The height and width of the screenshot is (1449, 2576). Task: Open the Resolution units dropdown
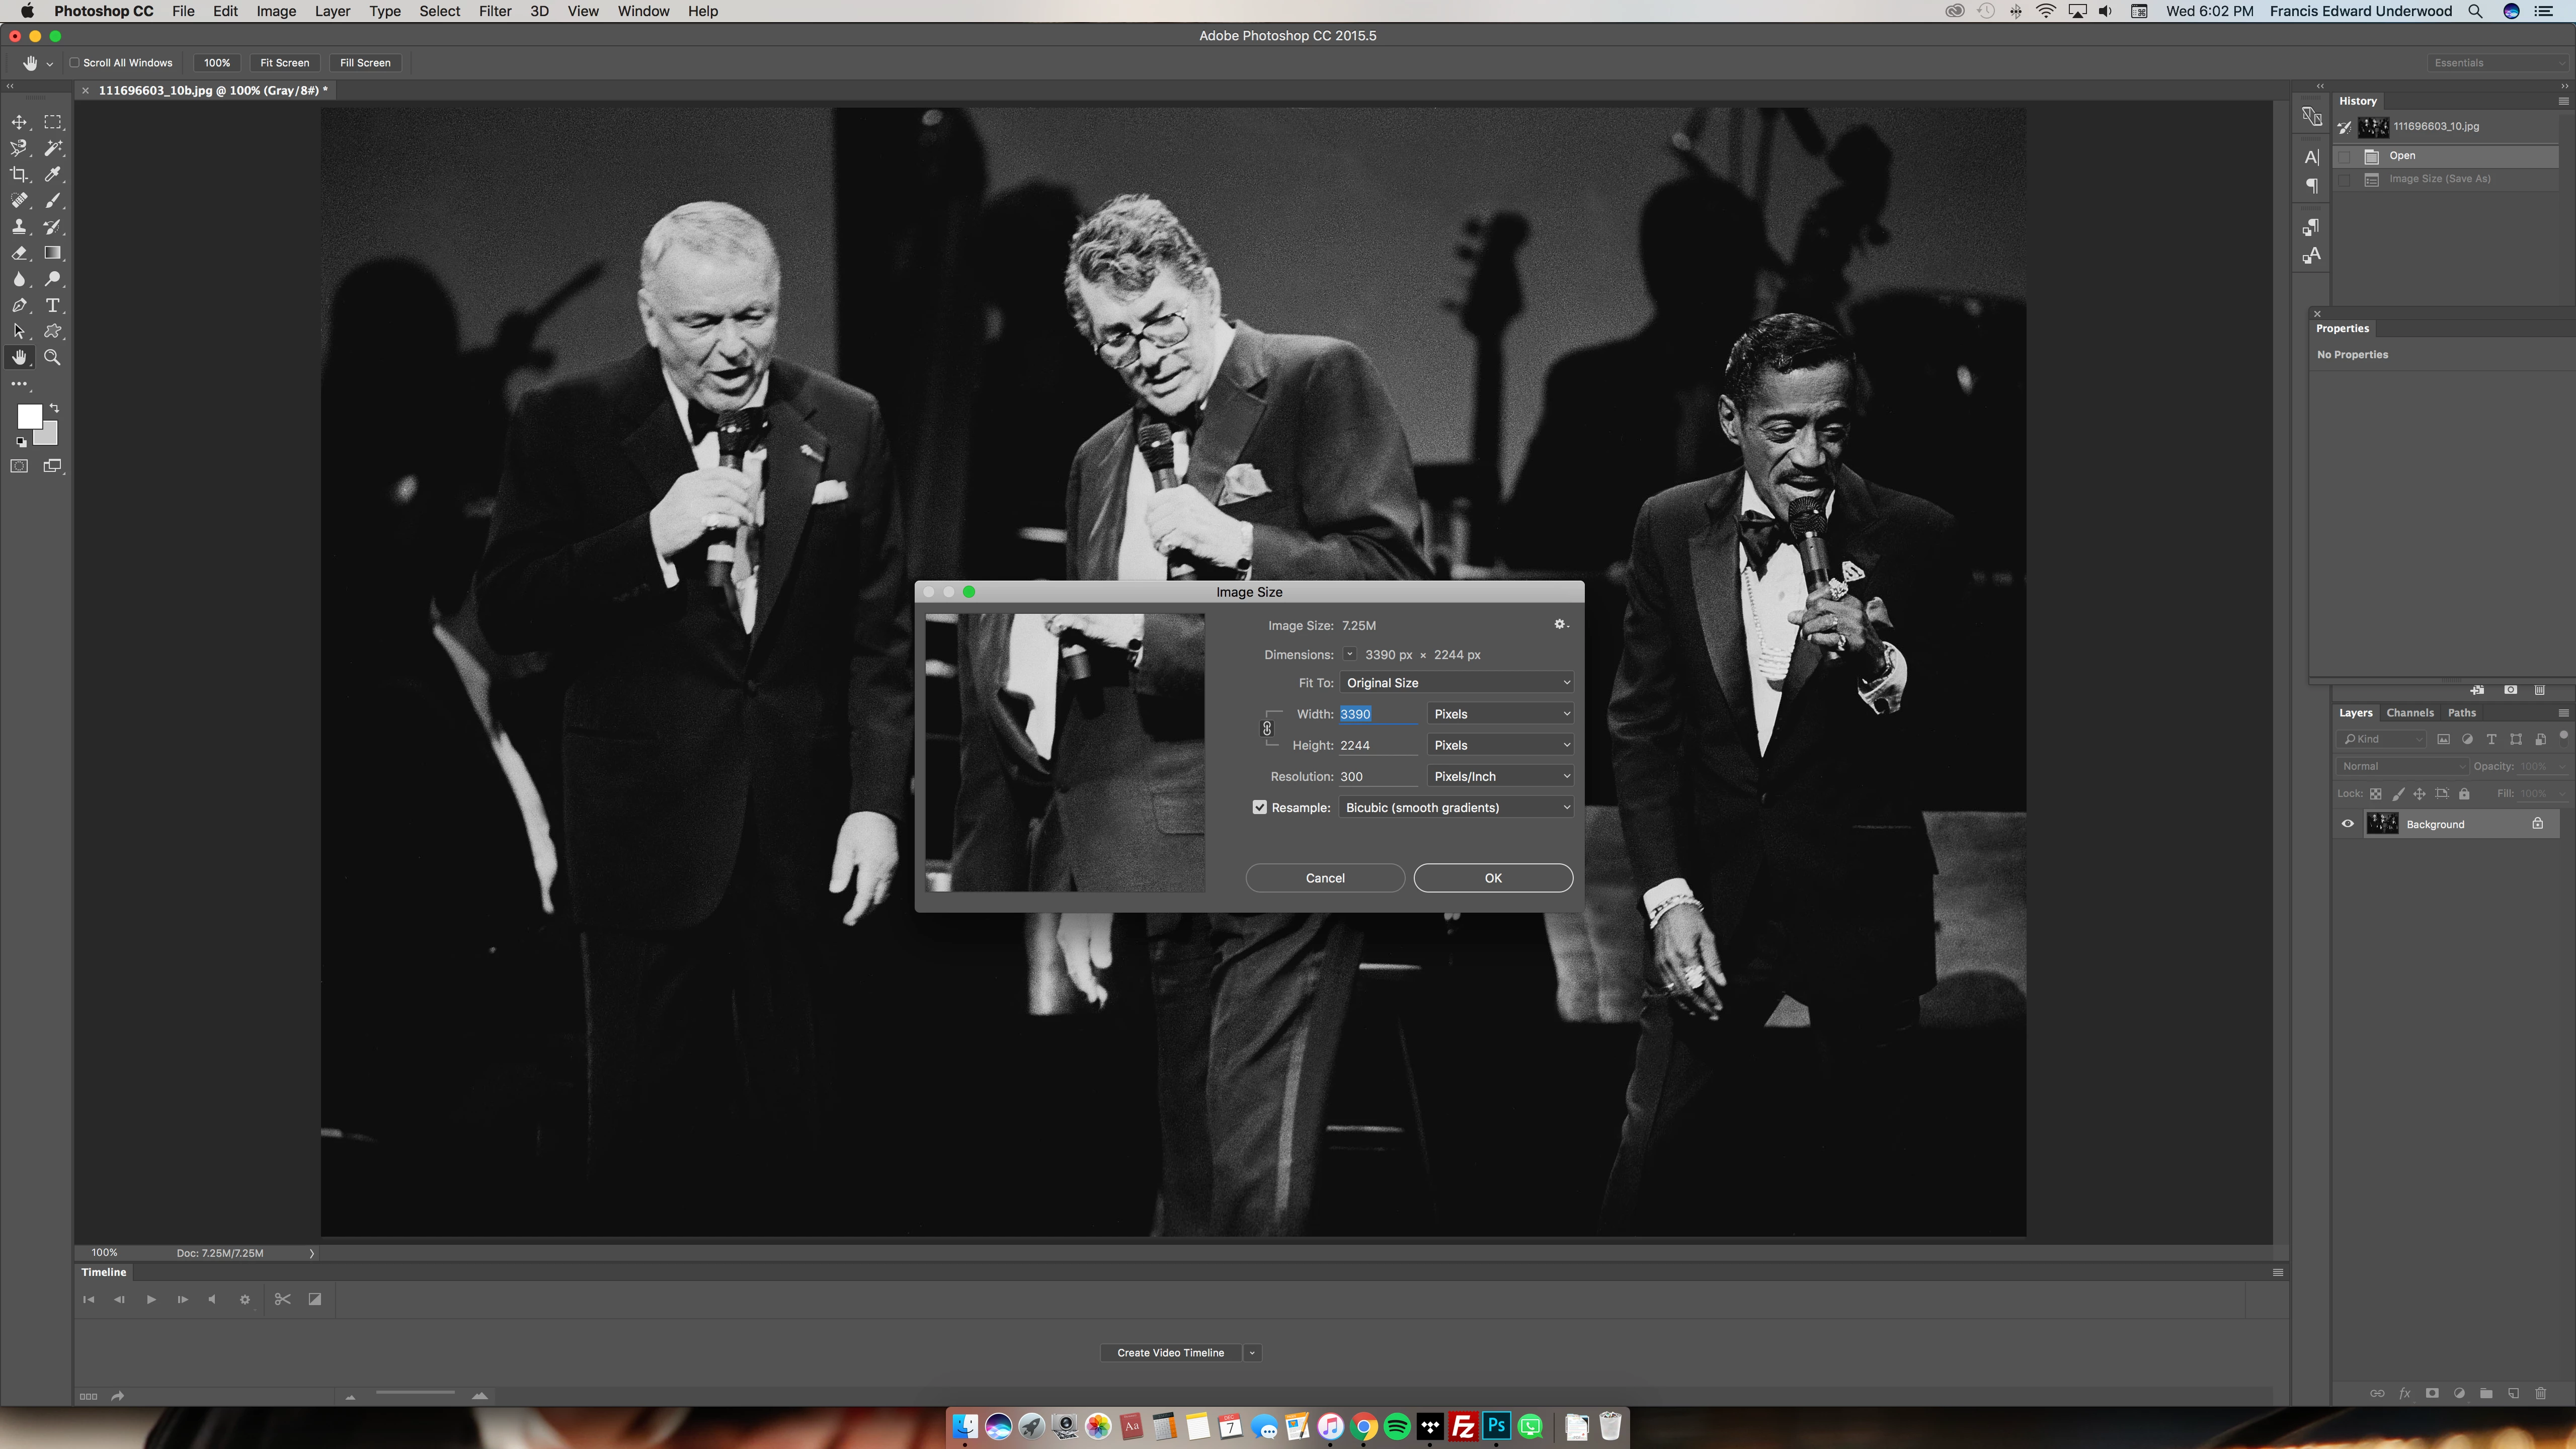point(1499,776)
